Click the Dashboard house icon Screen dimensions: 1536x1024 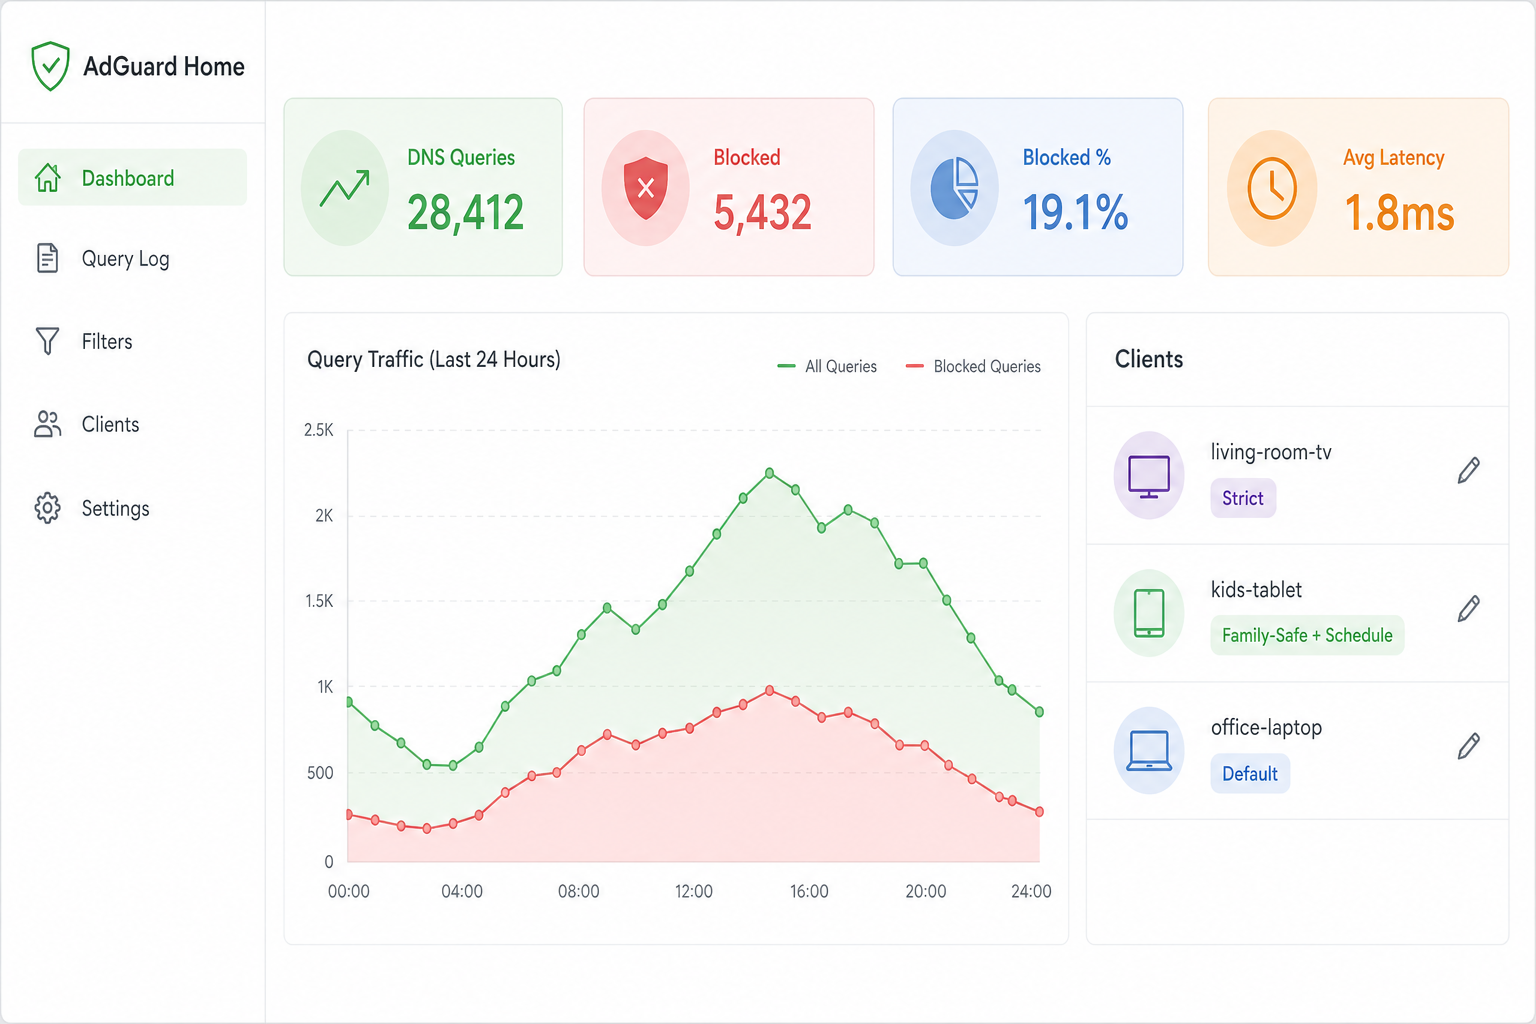[x=47, y=178]
